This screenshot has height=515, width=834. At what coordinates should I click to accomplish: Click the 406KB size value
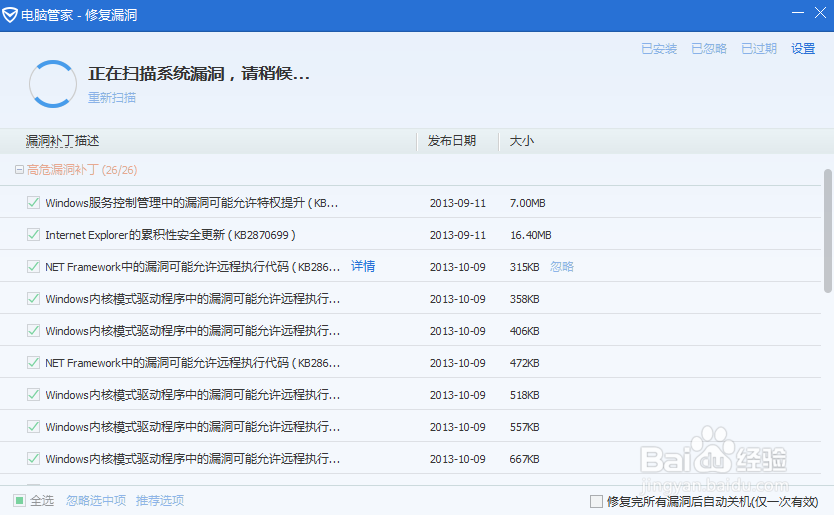(524, 331)
